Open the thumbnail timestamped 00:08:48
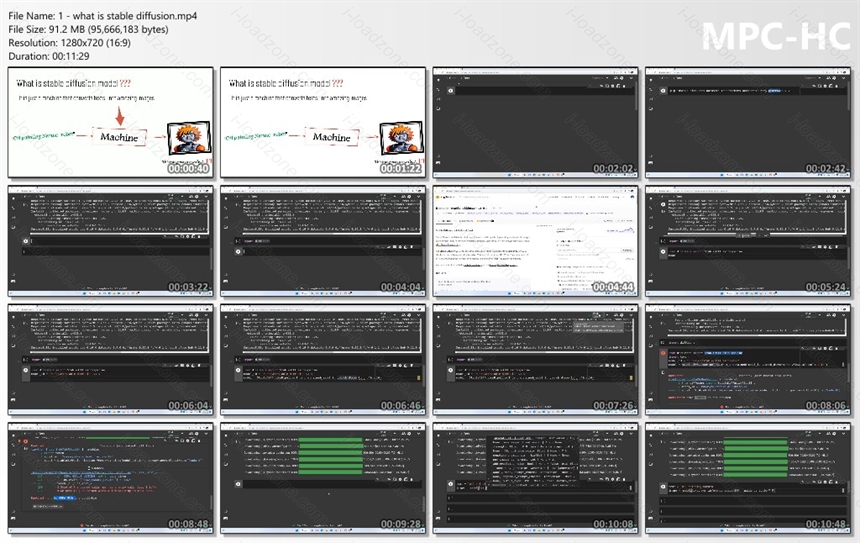The image size is (860, 543). click(x=110, y=478)
